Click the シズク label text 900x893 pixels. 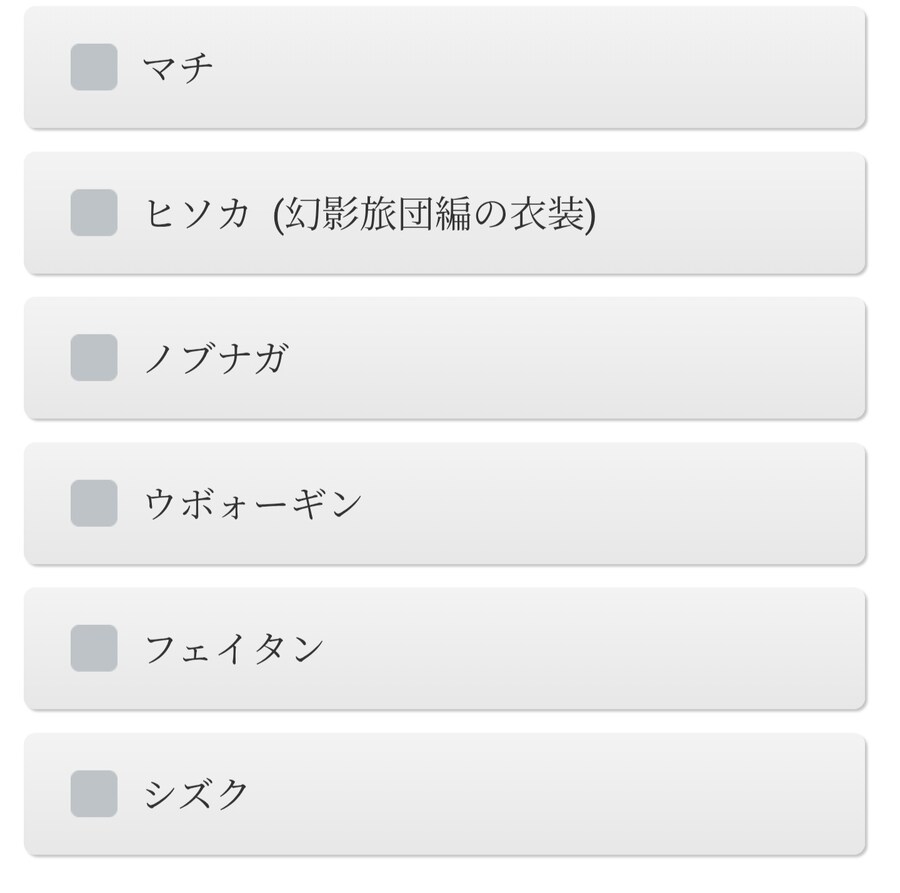pos(196,794)
